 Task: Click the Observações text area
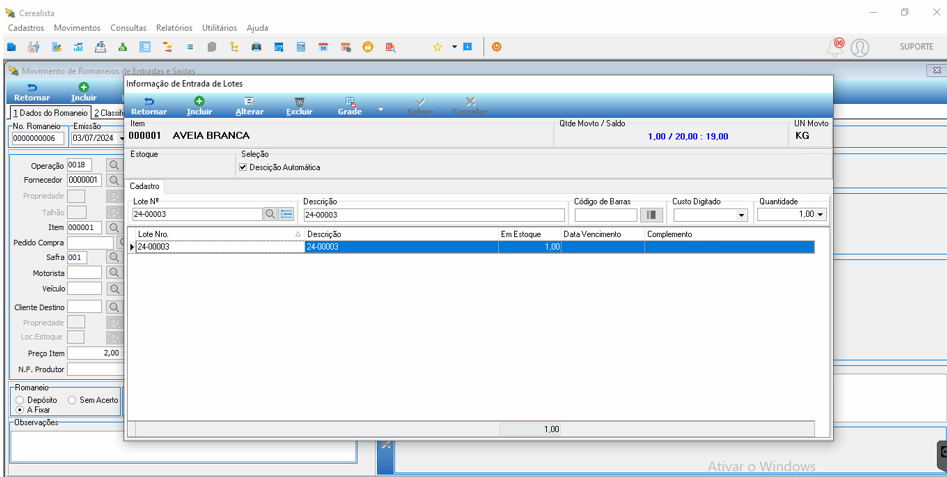coord(184,447)
